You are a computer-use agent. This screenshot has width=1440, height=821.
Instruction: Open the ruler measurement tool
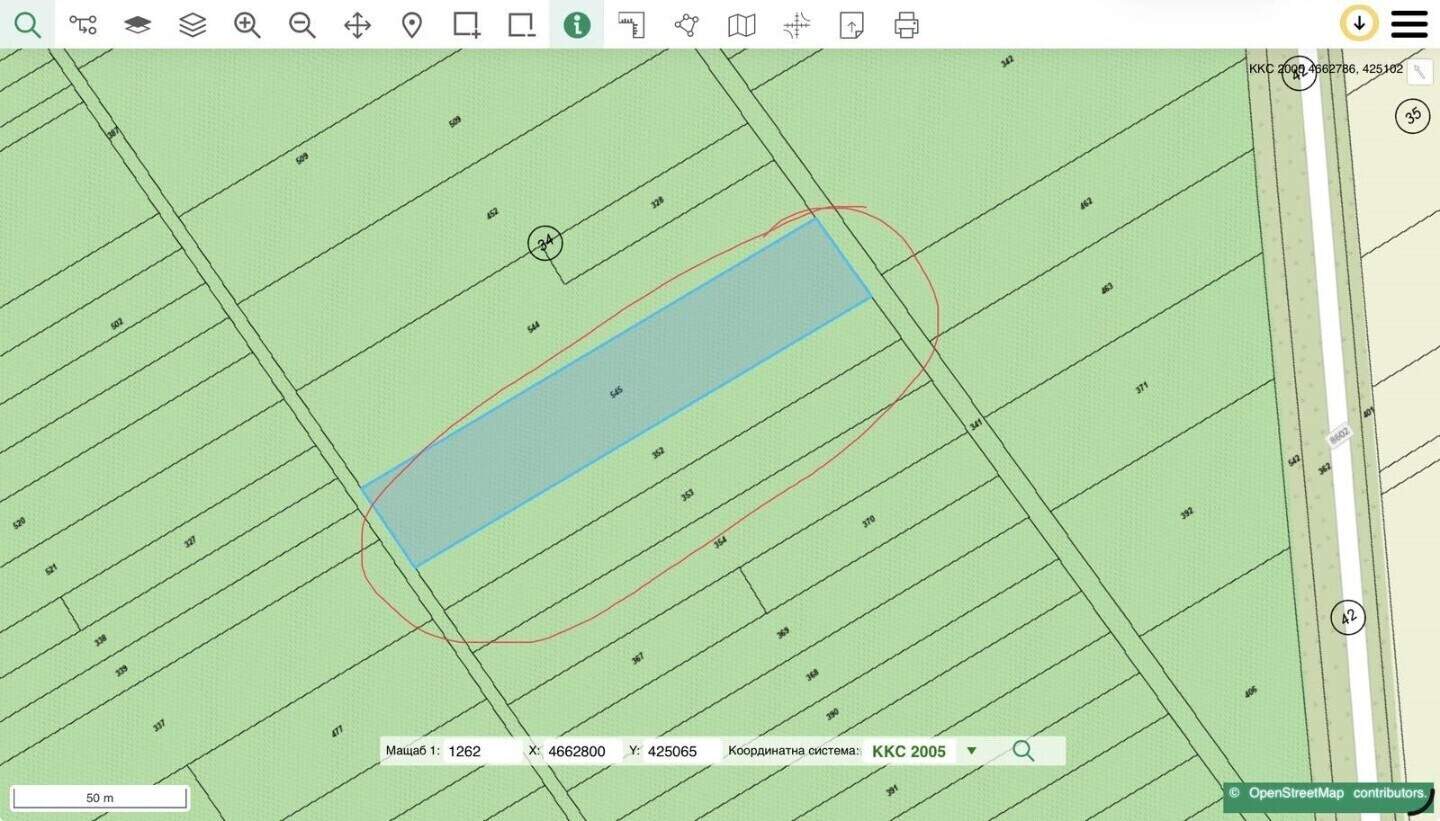click(632, 25)
